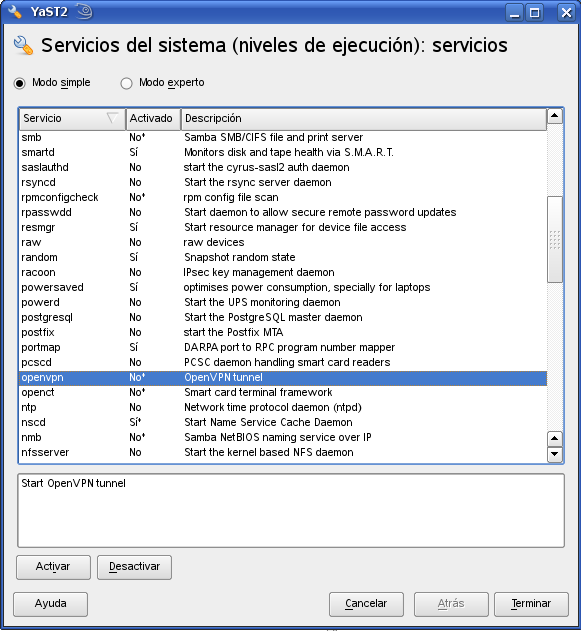Click the Cancelar button
Screen dimensions: 581x631
pos(366,604)
